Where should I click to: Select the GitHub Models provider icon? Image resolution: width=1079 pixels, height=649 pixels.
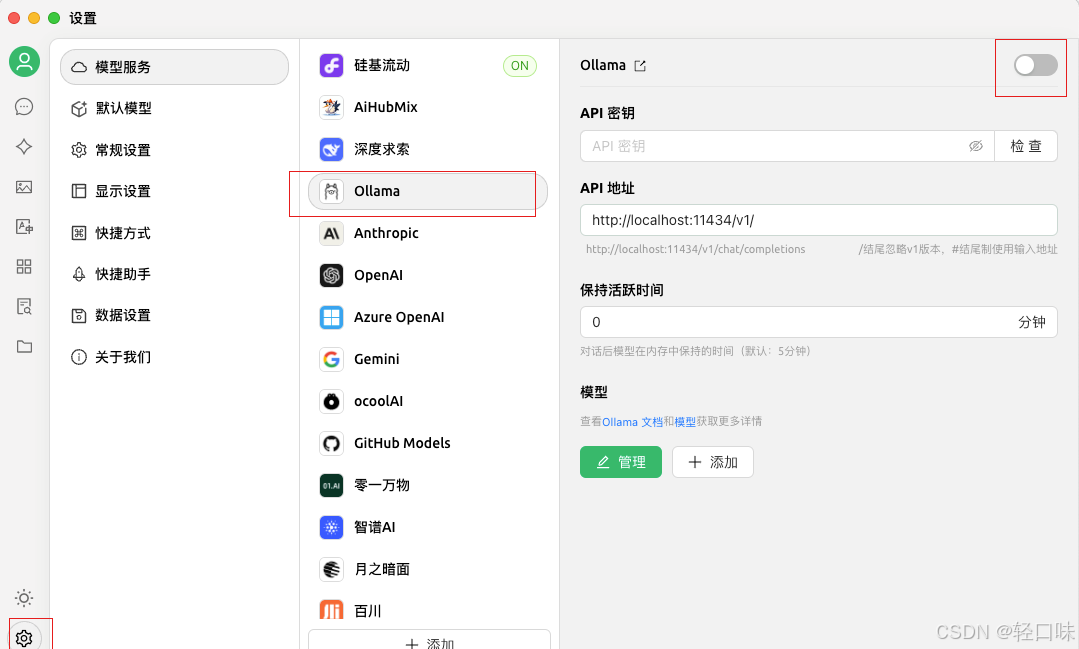(x=332, y=443)
